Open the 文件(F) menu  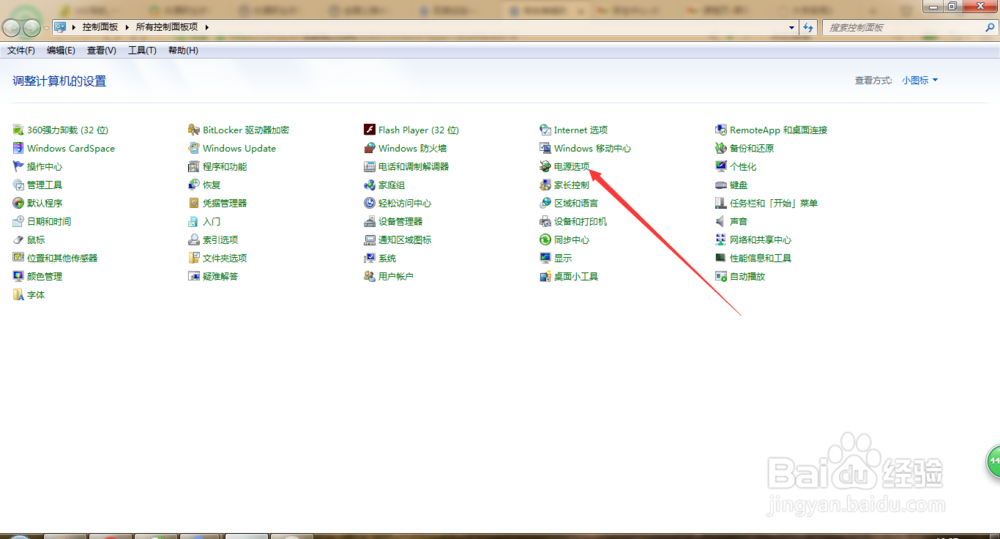coord(21,50)
